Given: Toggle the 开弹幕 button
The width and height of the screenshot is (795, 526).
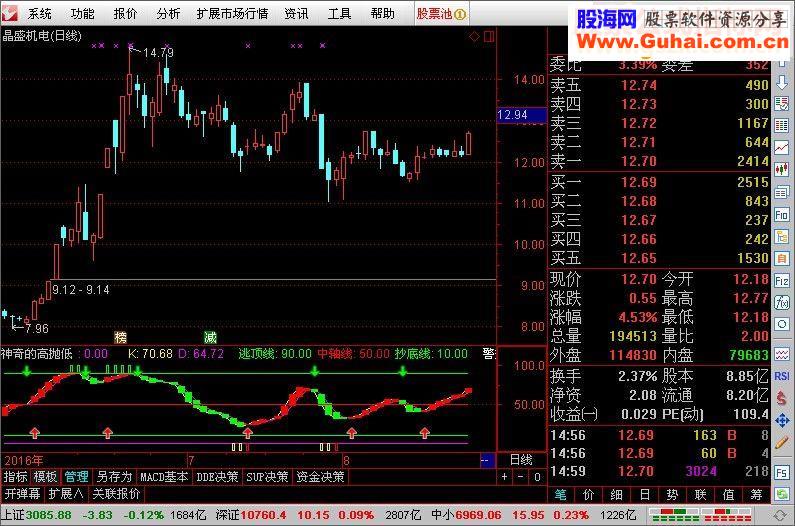Looking at the screenshot, I should (22, 494).
